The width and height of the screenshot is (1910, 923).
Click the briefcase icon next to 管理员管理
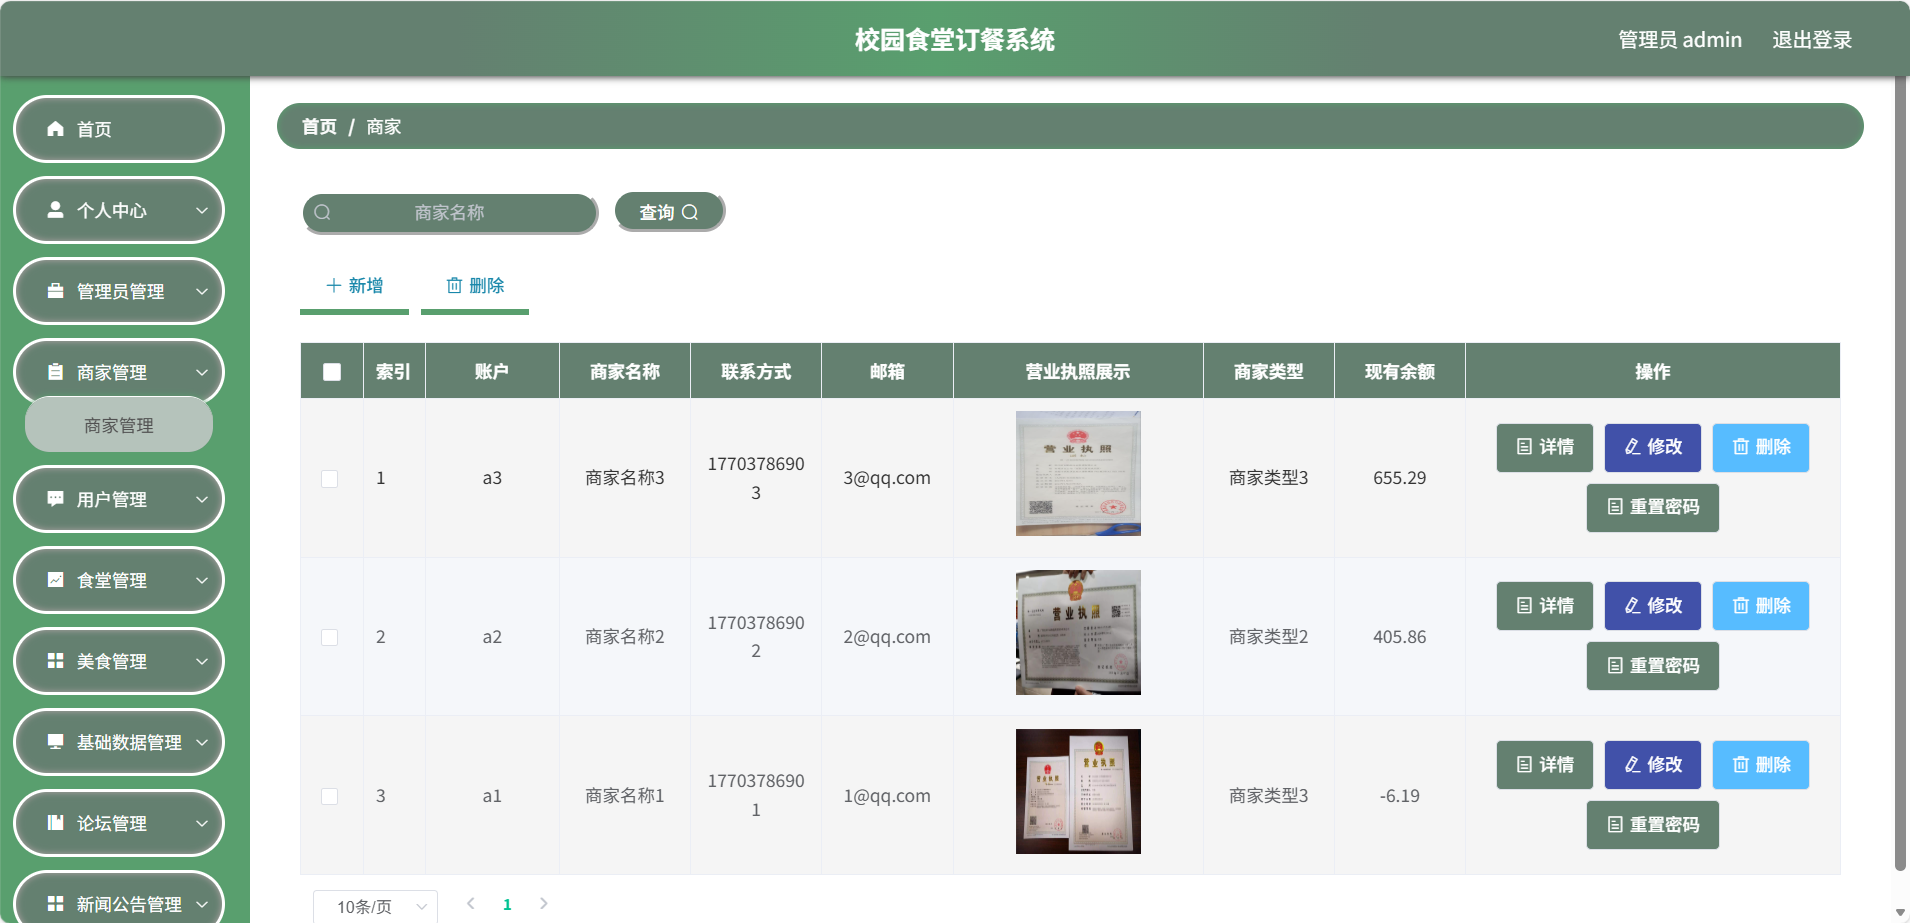coord(56,291)
